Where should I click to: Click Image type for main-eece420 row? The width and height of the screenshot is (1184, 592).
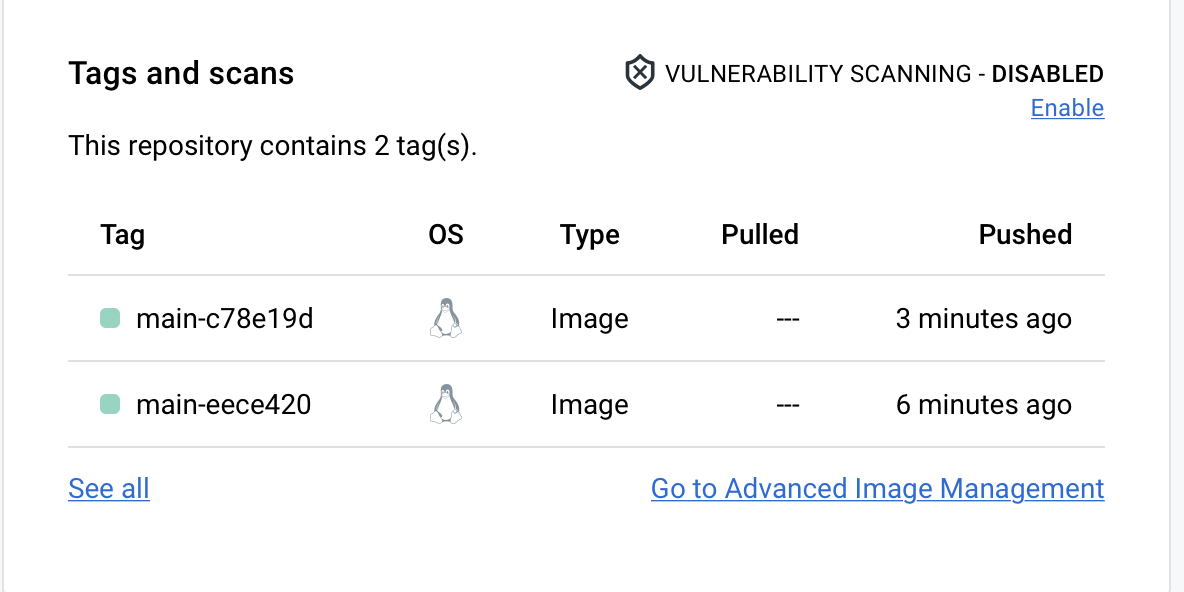tap(589, 405)
